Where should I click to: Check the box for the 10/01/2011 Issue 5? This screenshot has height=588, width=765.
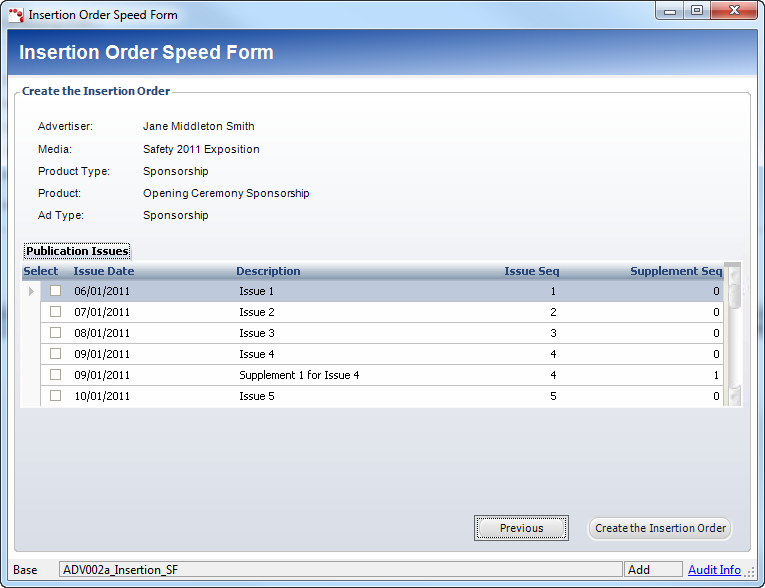56,396
